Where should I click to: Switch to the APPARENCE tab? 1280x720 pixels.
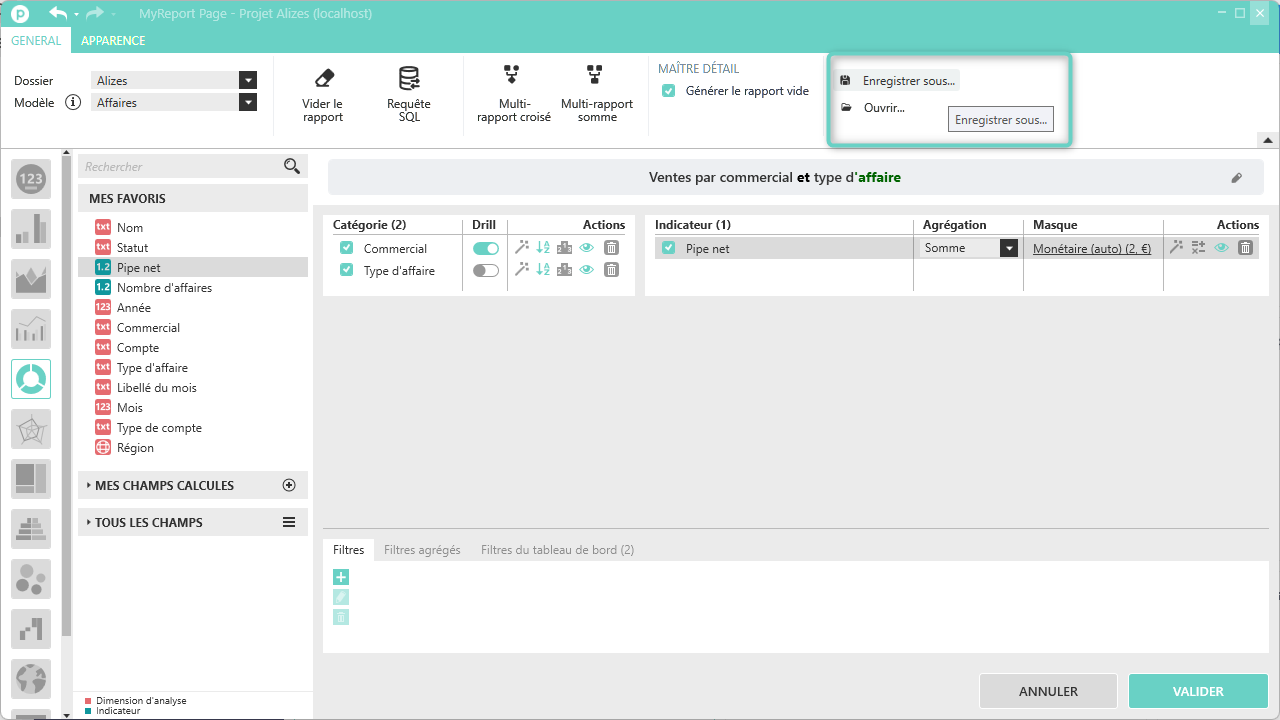click(113, 41)
